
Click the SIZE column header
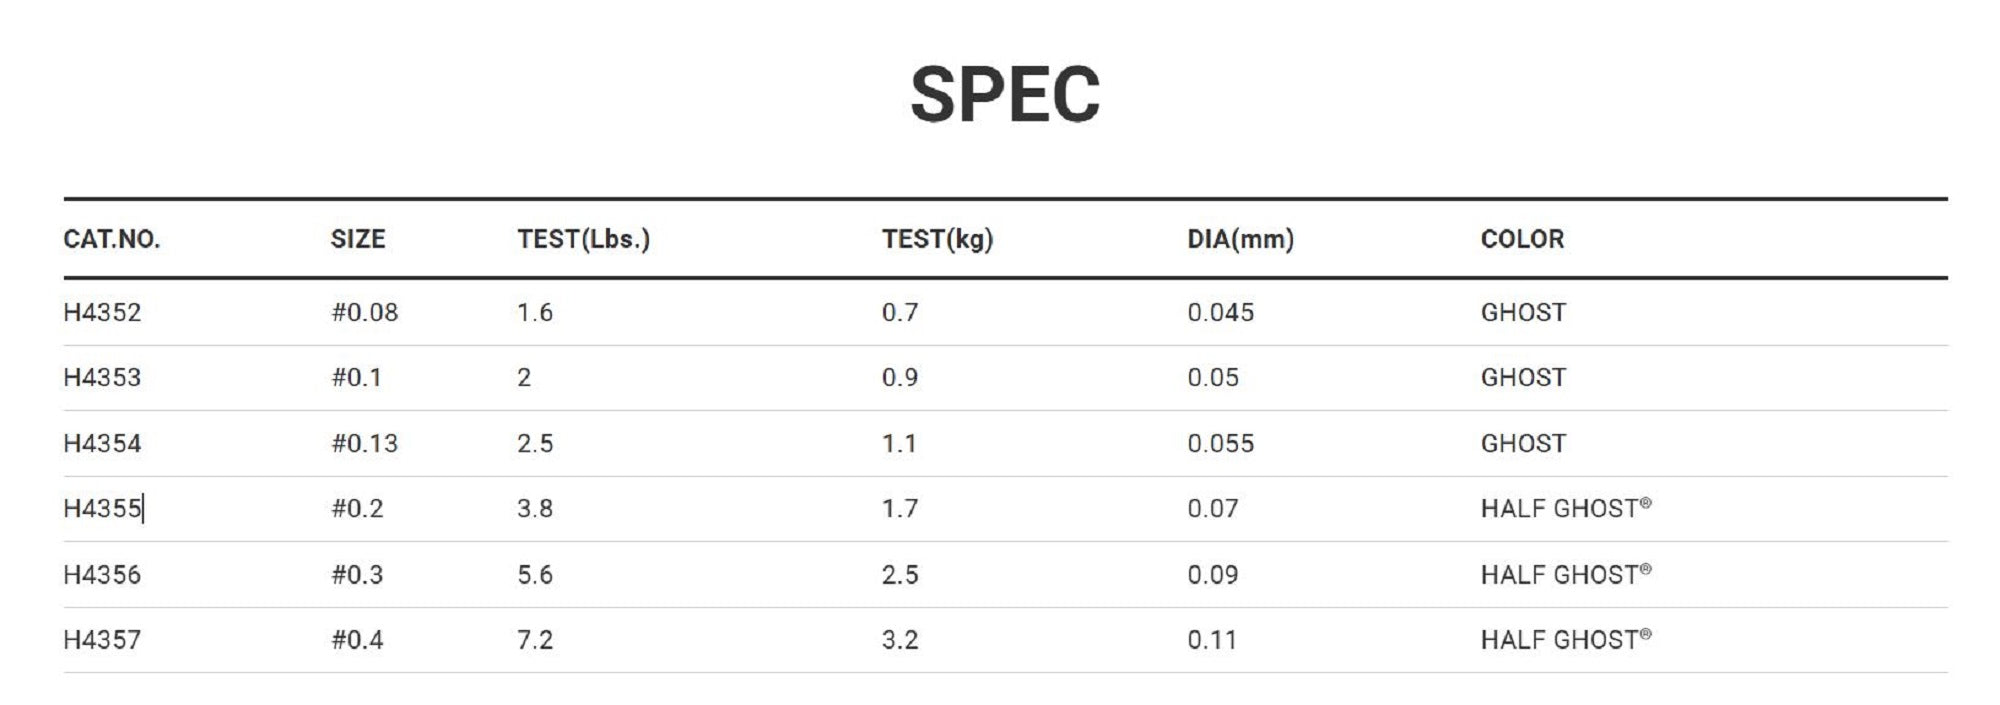(357, 239)
